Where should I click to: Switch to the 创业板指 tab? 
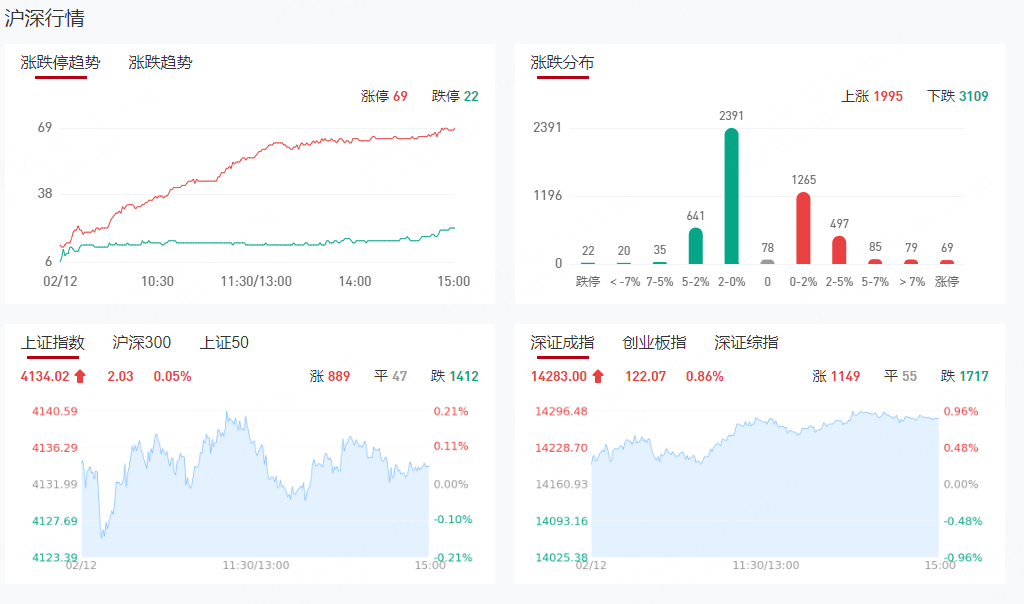click(x=654, y=343)
